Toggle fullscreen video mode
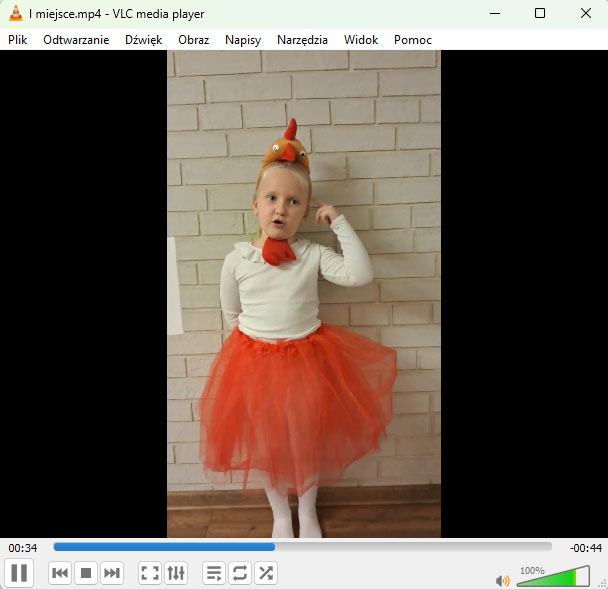 [x=150, y=573]
